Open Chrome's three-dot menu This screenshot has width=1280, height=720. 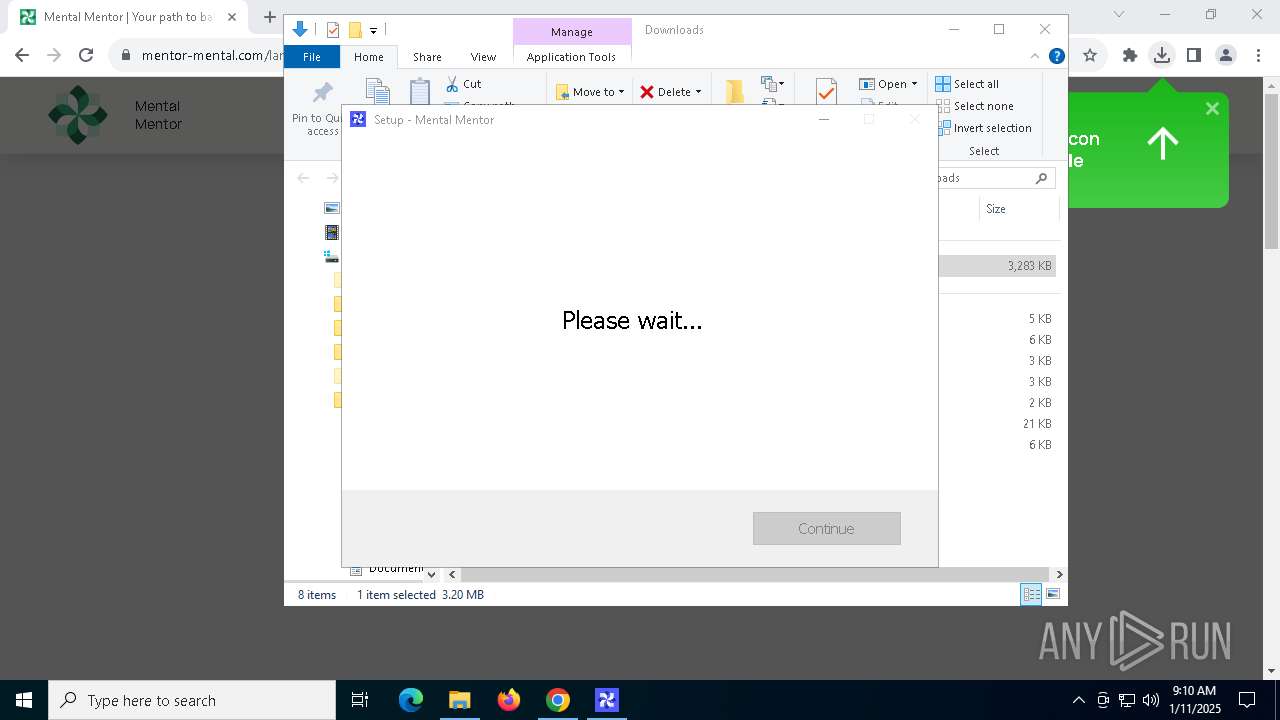pos(1258,55)
